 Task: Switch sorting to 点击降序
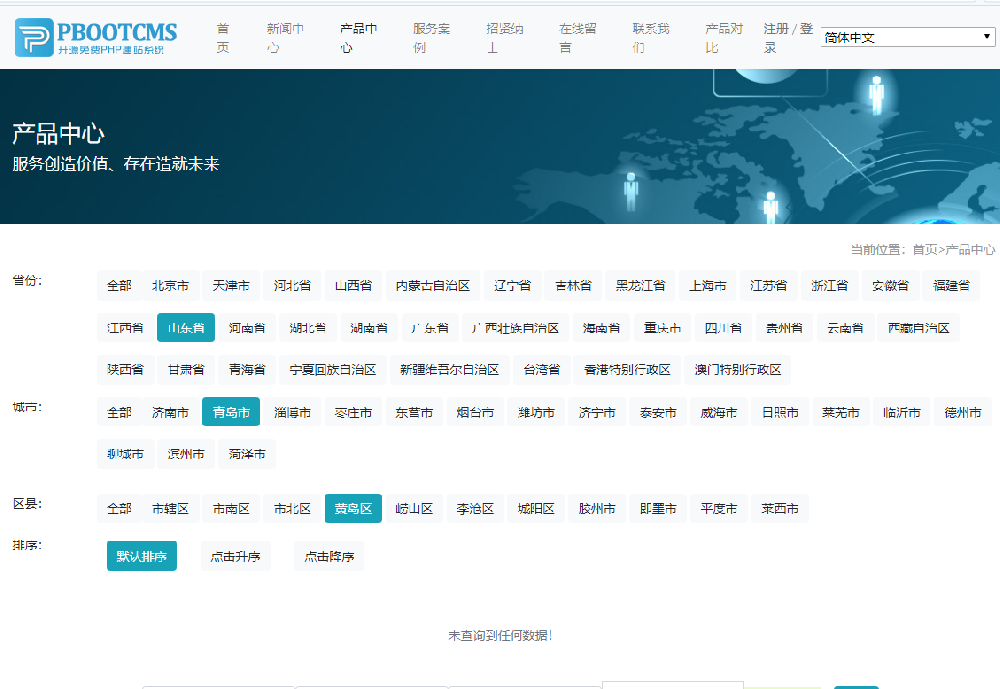(x=329, y=556)
